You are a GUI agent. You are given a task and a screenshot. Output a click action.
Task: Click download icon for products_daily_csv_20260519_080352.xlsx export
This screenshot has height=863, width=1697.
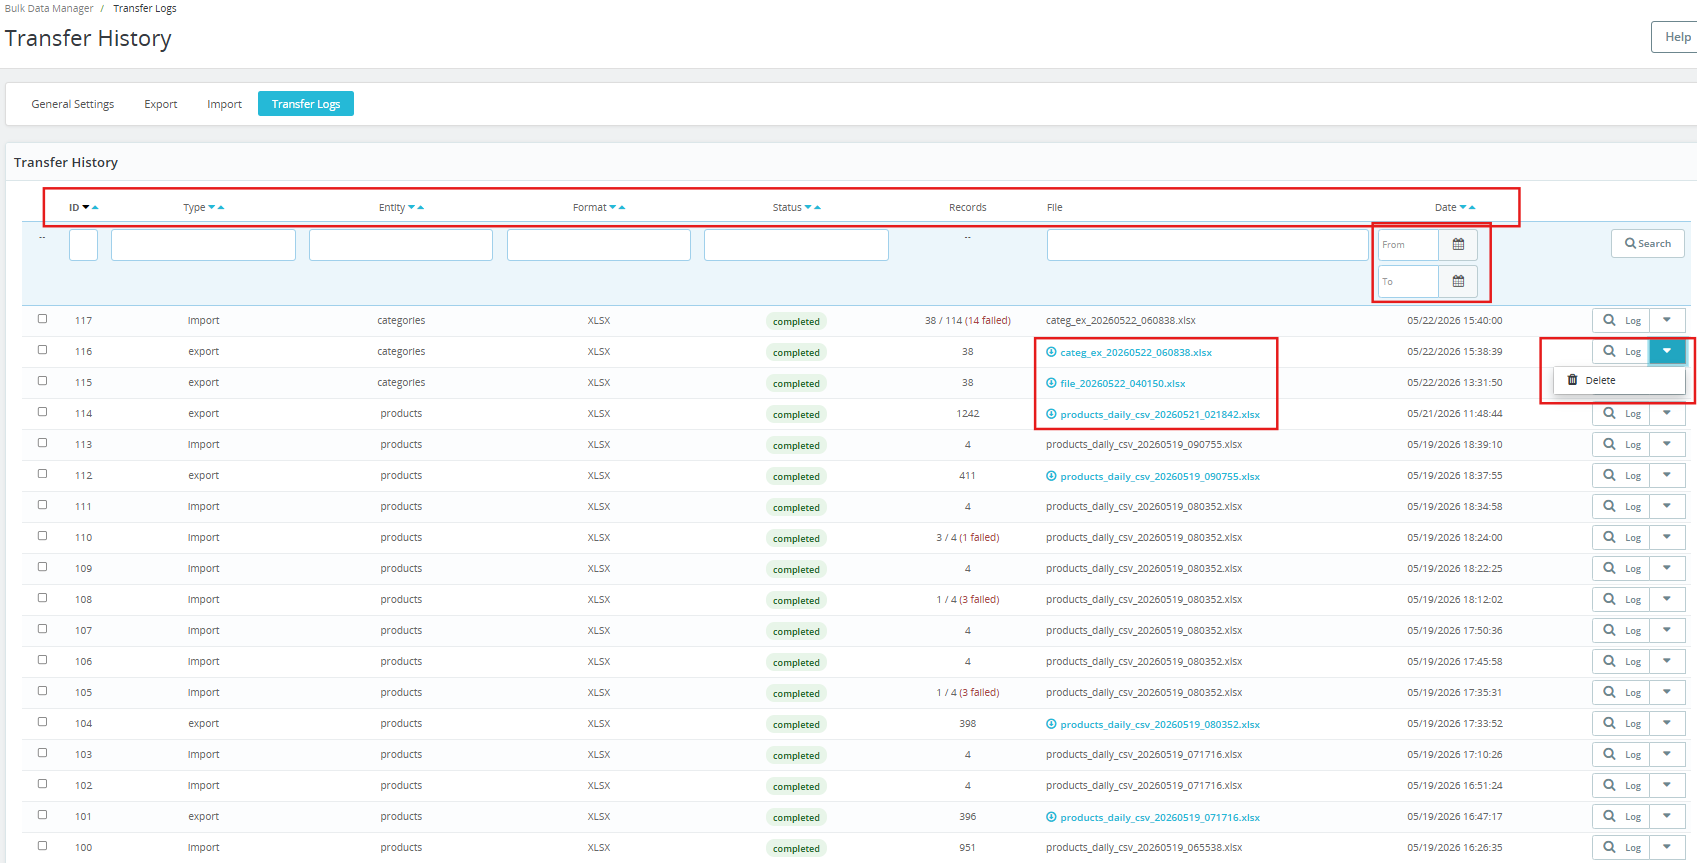pos(1051,724)
